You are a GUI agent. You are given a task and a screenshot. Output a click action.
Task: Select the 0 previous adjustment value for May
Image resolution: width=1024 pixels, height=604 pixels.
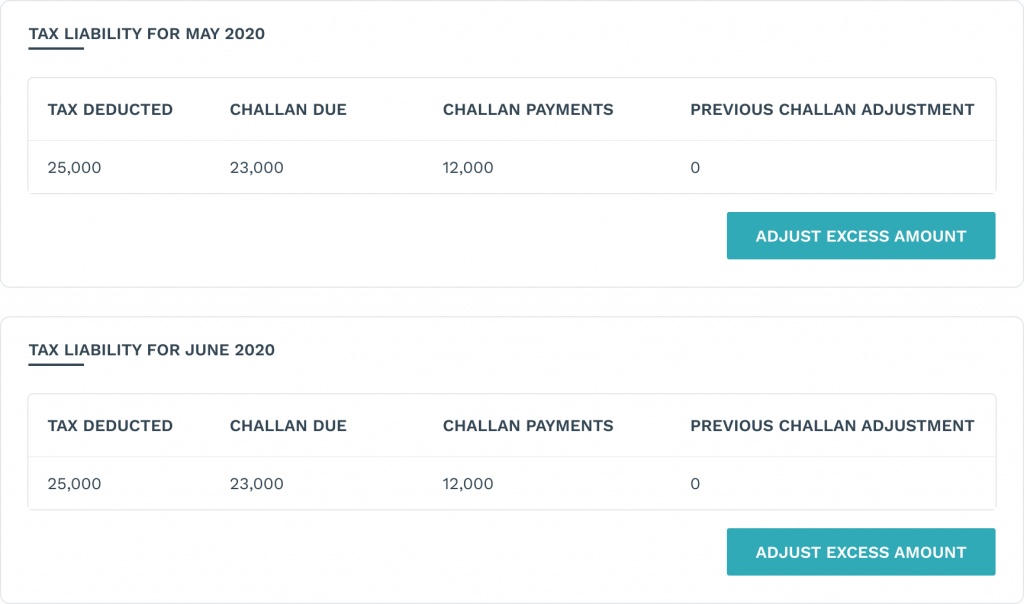point(695,168)
